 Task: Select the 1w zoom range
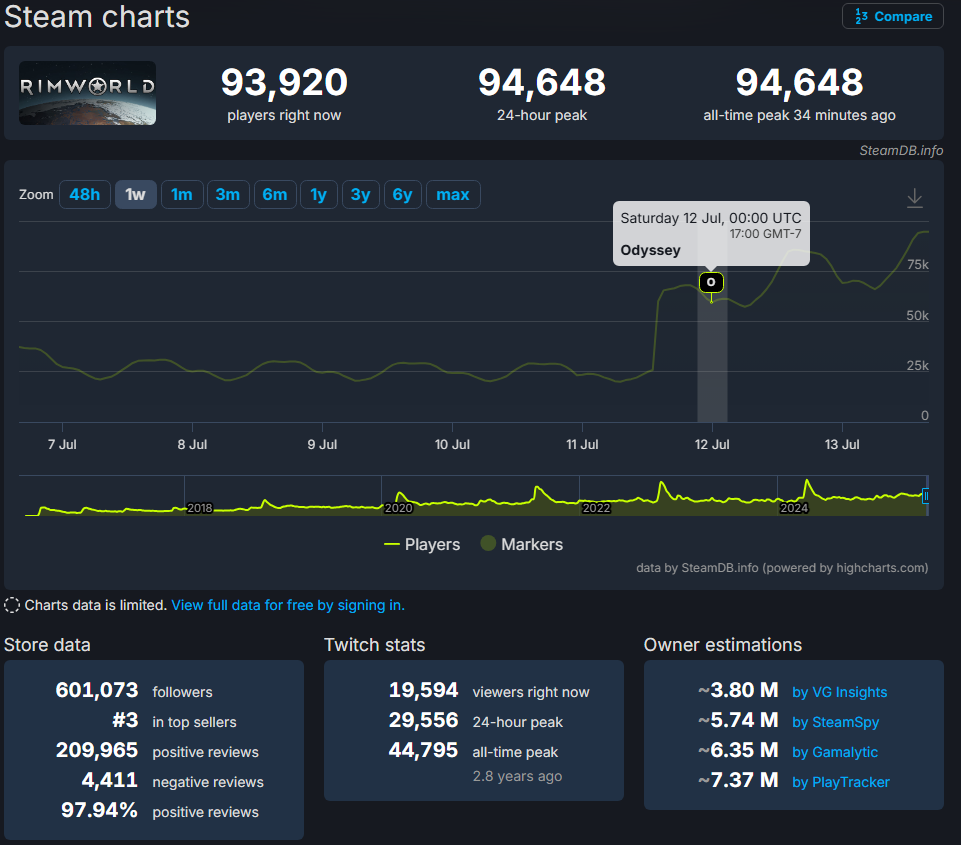click(135, 195)
